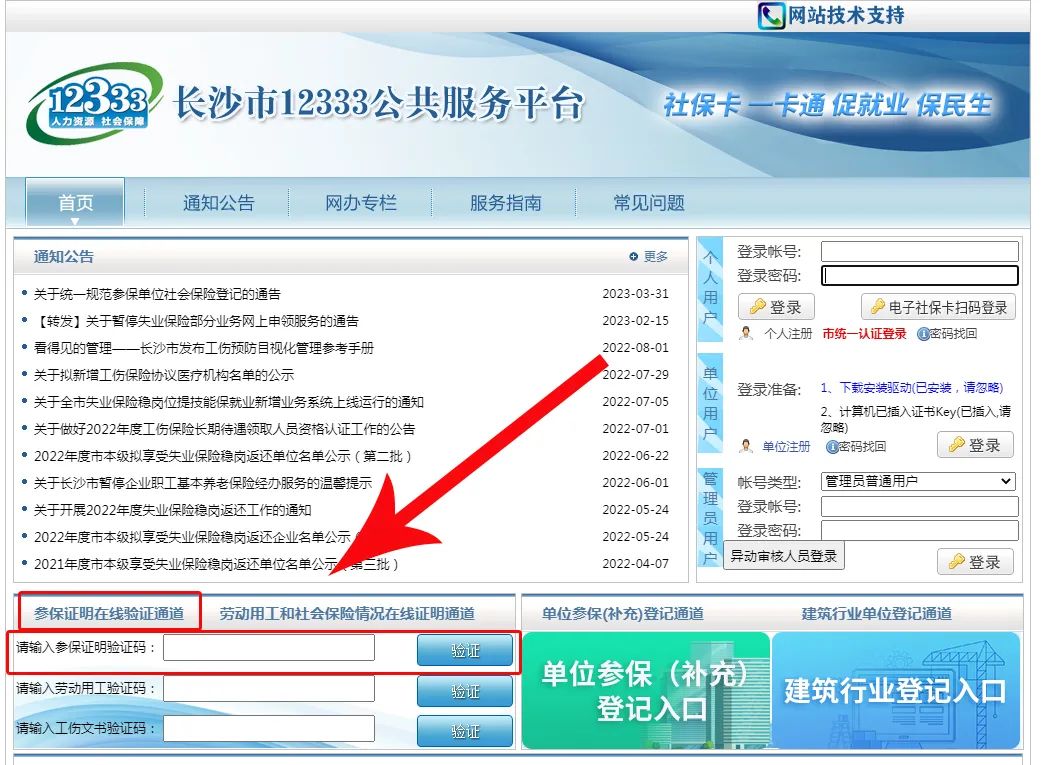Viewport: 1045px width, 765px height.
Task: Click the info icon beside unit 密码找回
Action: pos(832,446)
